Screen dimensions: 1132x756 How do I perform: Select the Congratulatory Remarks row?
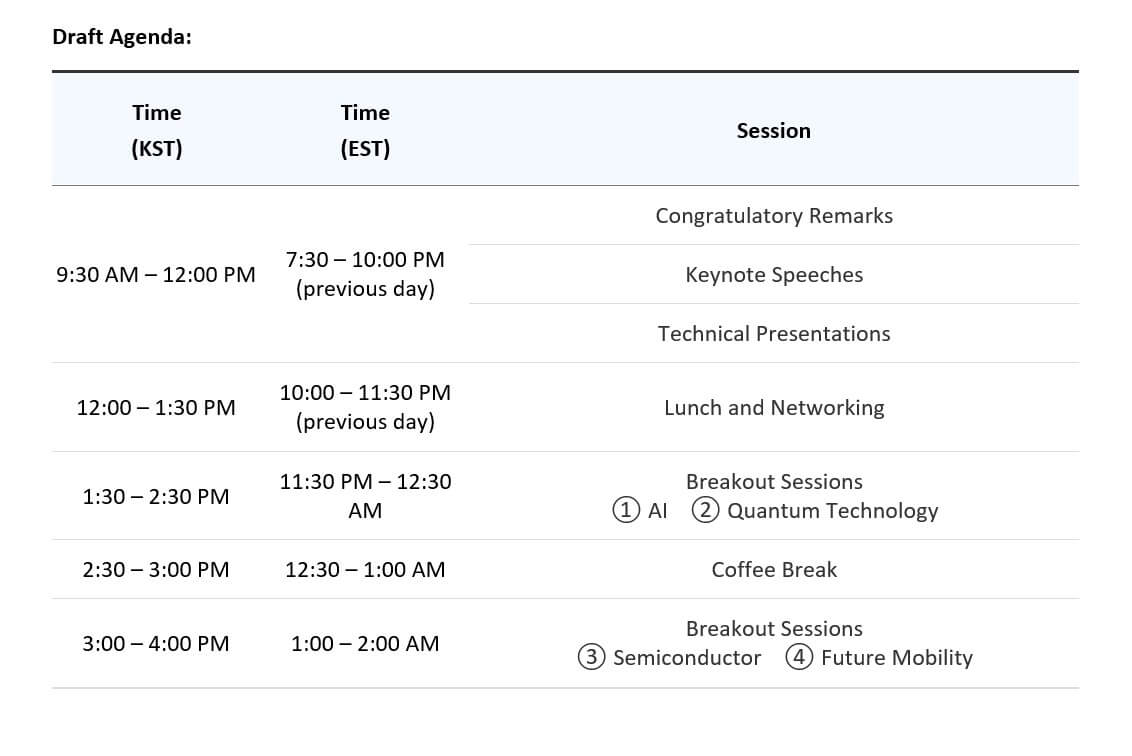(774, 216)
